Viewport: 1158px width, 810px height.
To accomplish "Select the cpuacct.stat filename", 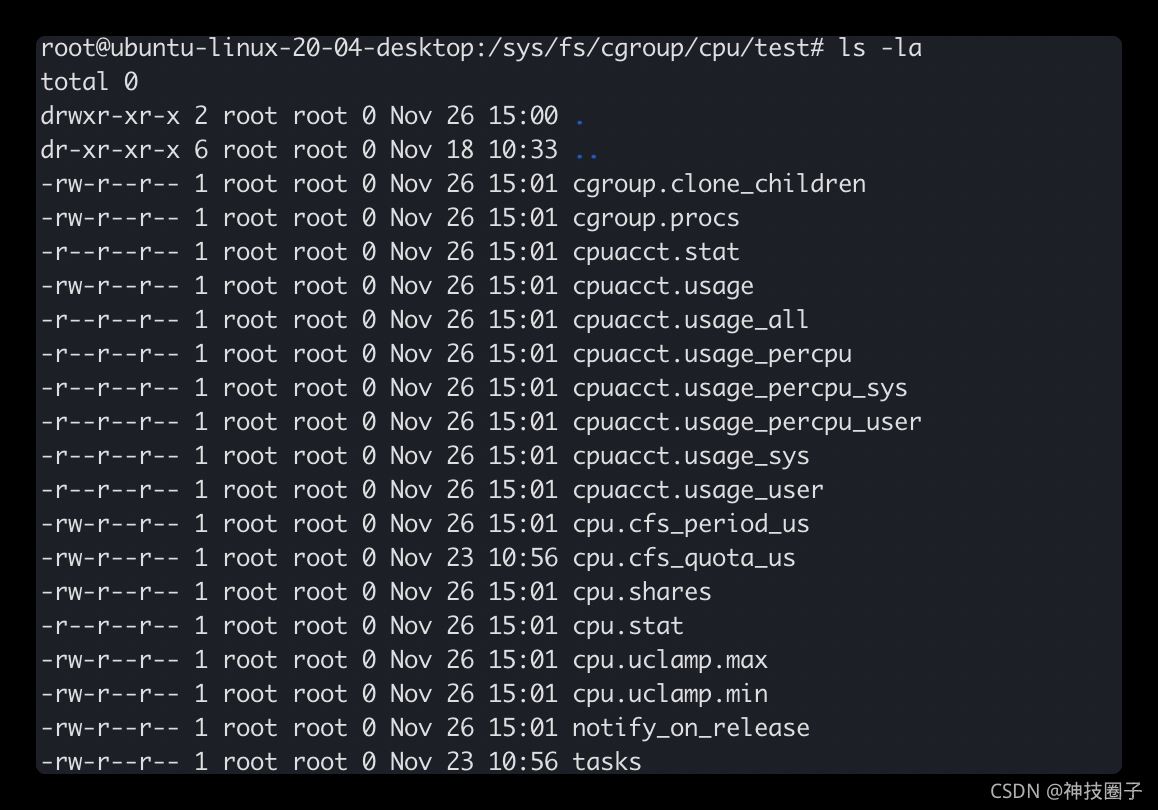I will 655,252.
